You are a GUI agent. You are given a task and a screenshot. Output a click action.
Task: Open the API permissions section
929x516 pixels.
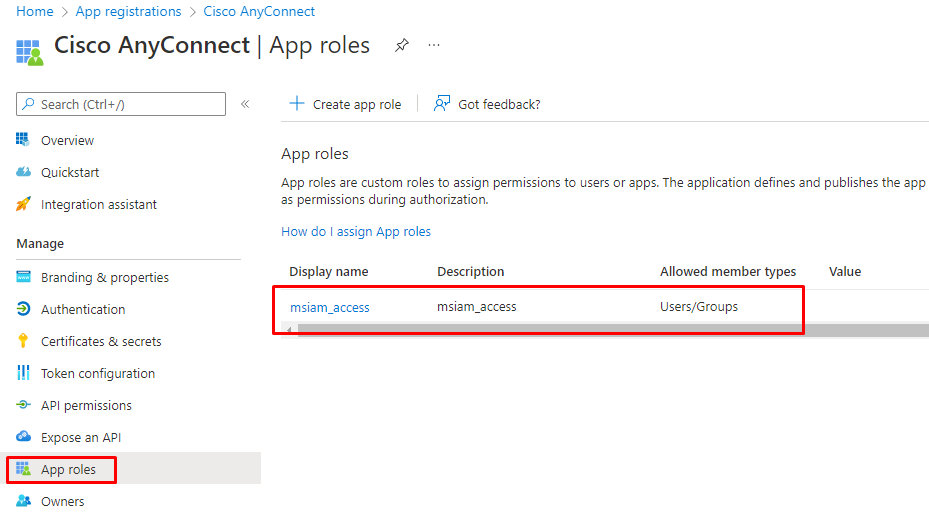click(86, 406)
